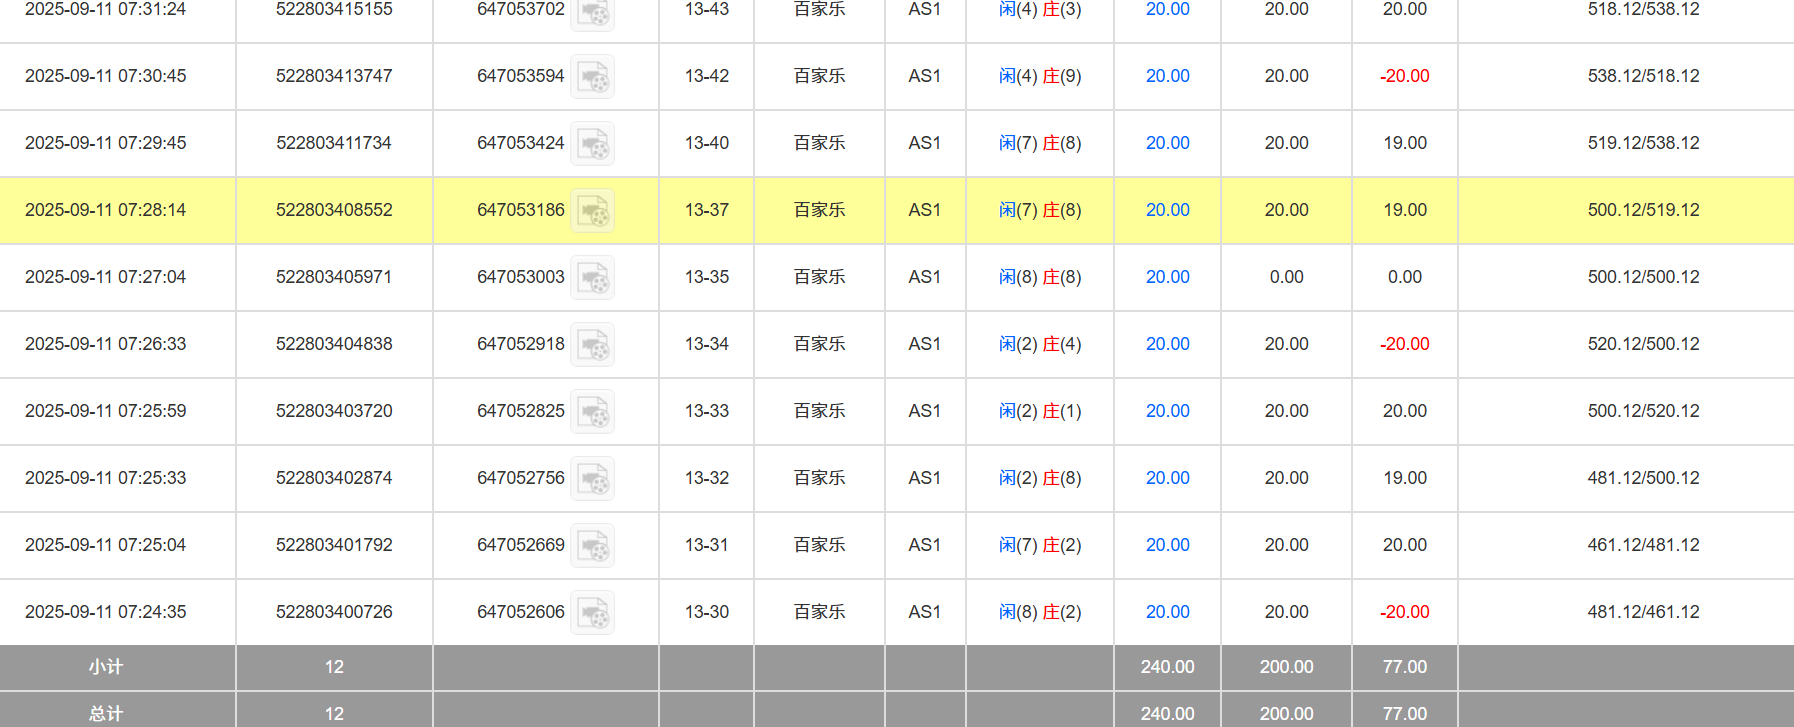Image resolution: width=1794 pixels, height=727 pixels.
Task: Select order number 522803408552
Action: point(334,210)
